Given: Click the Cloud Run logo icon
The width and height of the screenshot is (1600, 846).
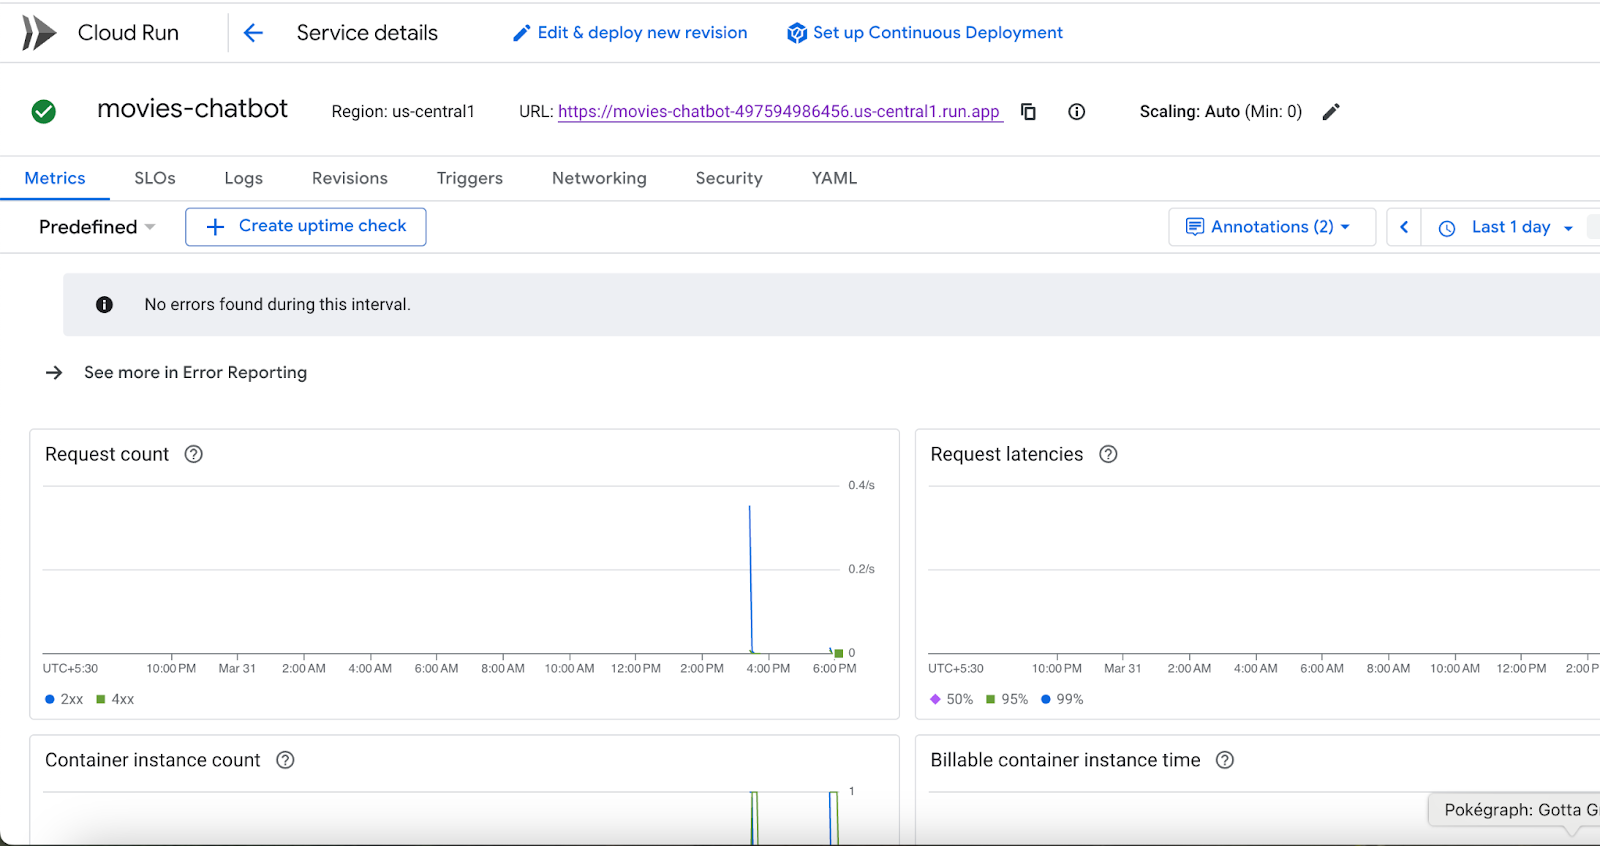Looking at the screenshot, I should tap(39, 33).
